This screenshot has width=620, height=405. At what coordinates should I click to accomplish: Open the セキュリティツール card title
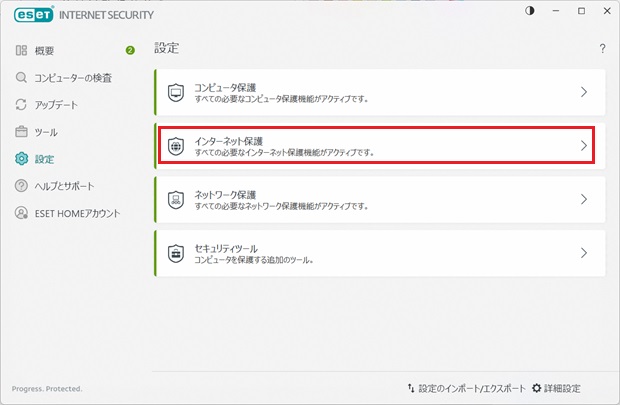[226, 248]
